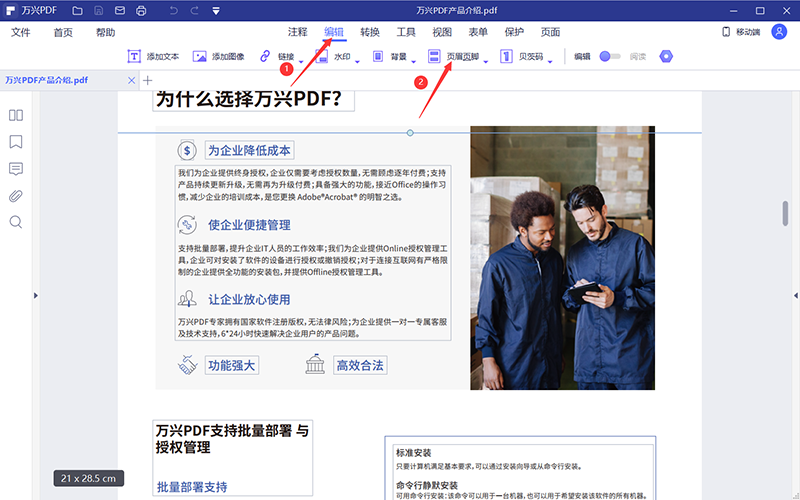Click the vertical scrollbar thumb
The height and width of the screenshot is (500, 800).
785,213
